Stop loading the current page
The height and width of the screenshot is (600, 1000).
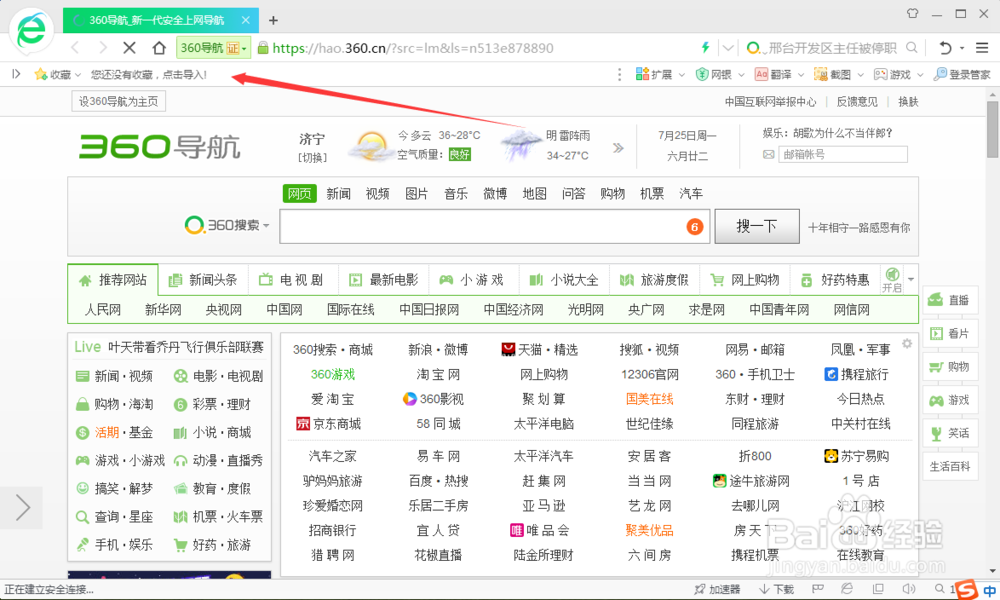(x=129, y=48)
